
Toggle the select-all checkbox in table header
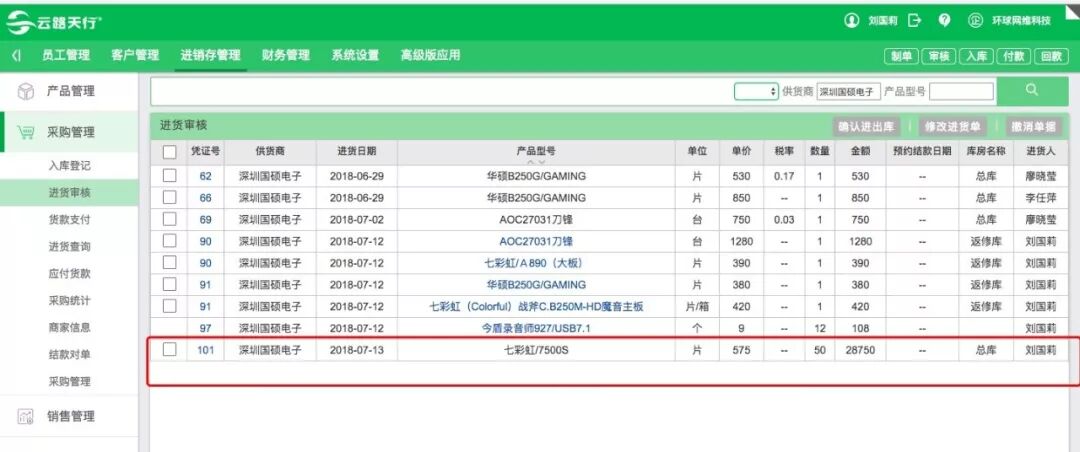click(169, 153)
